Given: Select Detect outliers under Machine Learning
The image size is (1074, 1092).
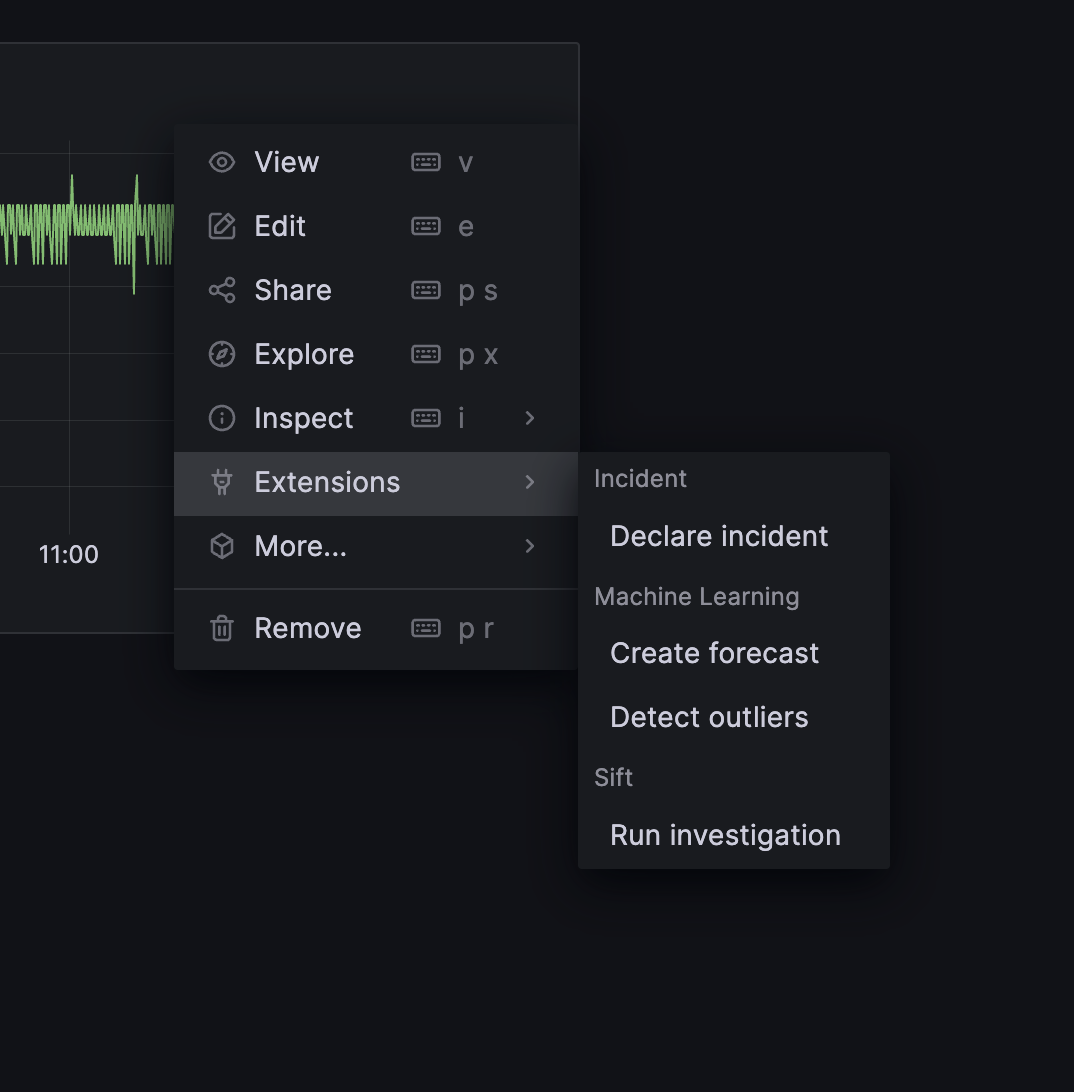Looking at the screenshot, I should click(709, 717).
